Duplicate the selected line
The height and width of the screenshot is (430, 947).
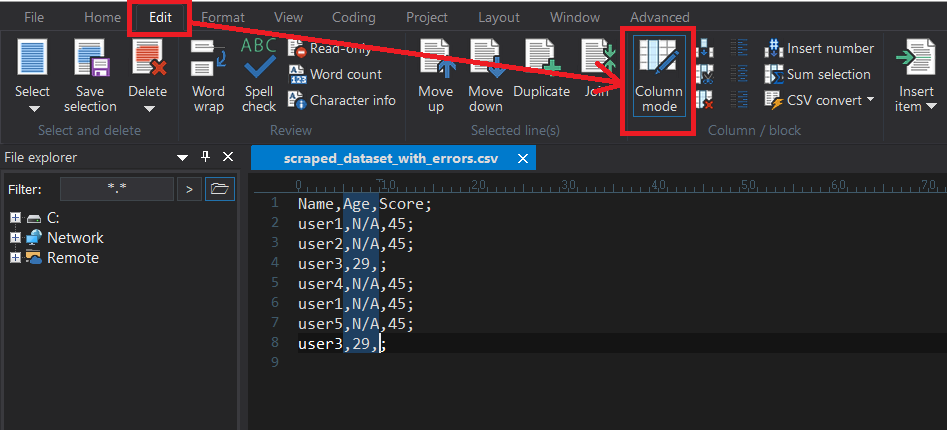pyautogui.click(x=542, y=69)
